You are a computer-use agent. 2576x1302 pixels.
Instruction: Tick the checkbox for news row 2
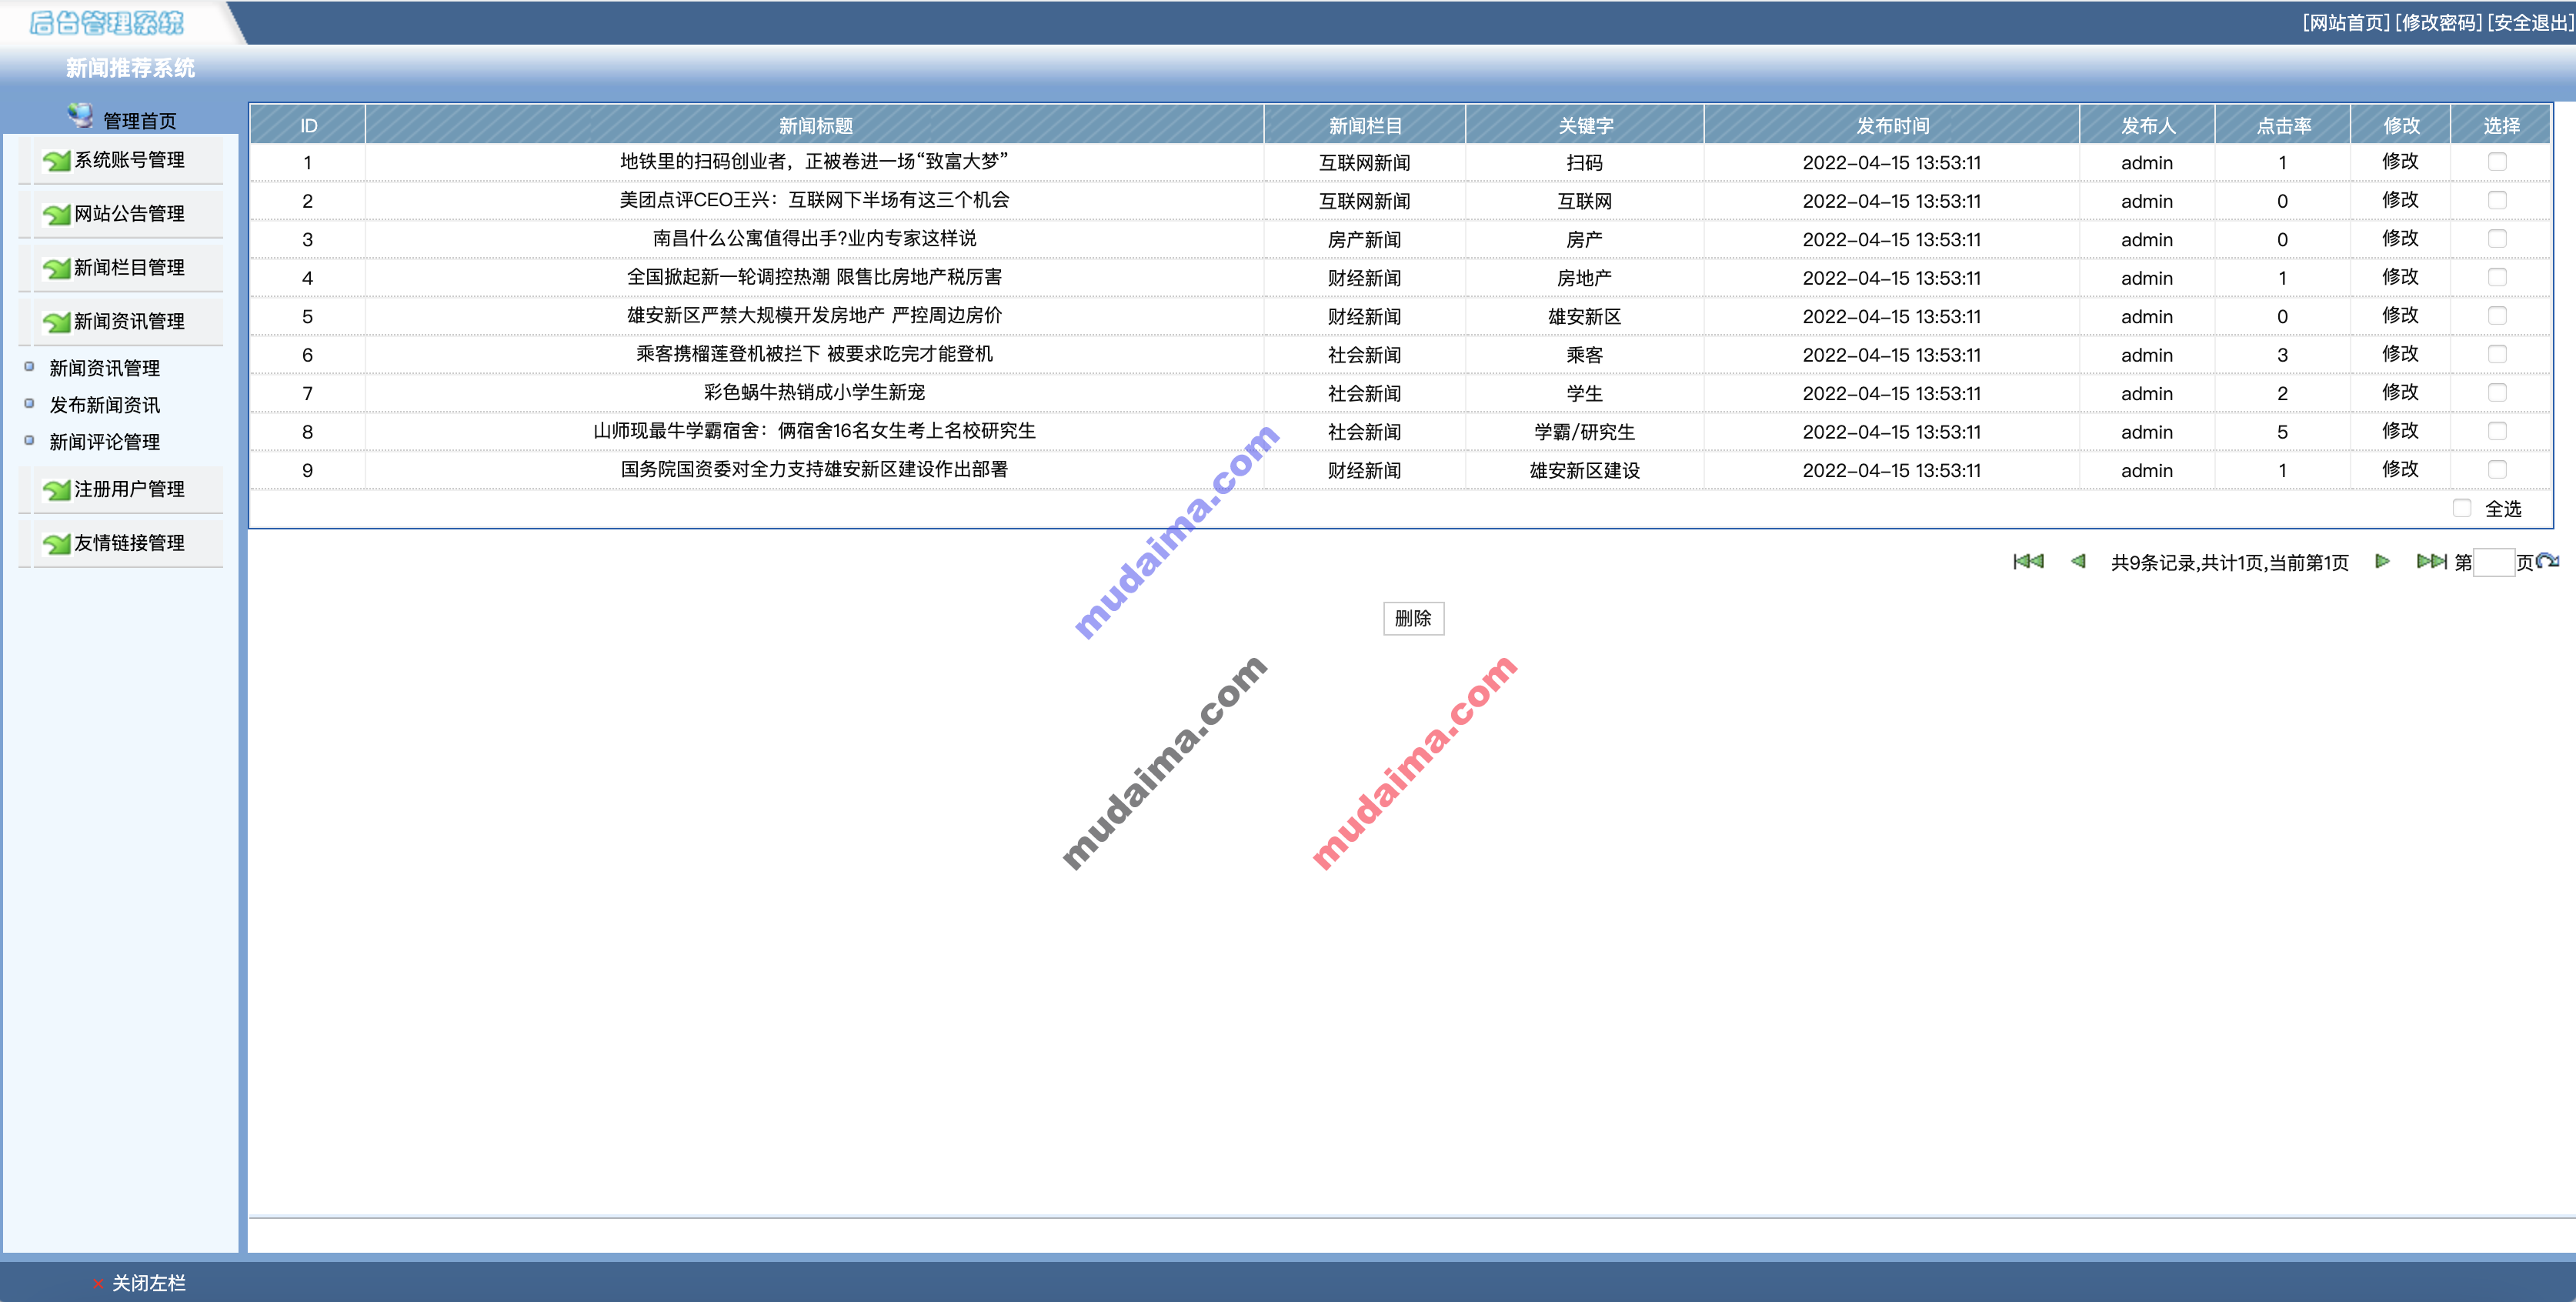pos(2497,200)
